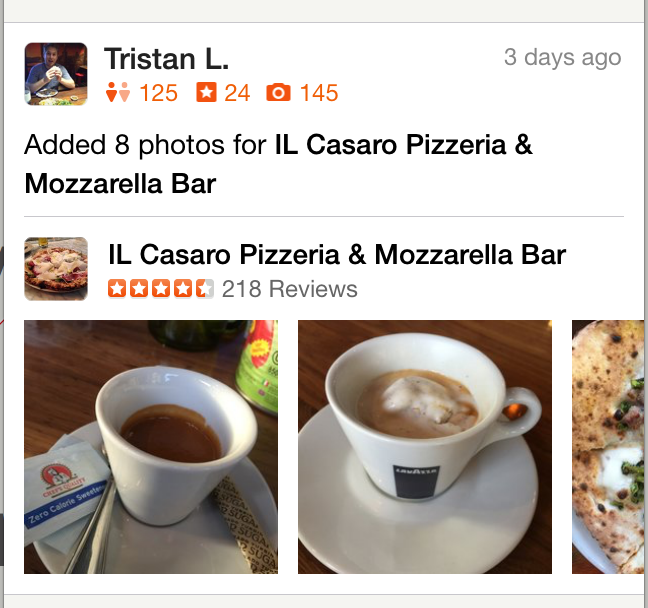The image size is (648, 608).
Task: Open the 218 Reviews link
Action: (x=290, y=289)
